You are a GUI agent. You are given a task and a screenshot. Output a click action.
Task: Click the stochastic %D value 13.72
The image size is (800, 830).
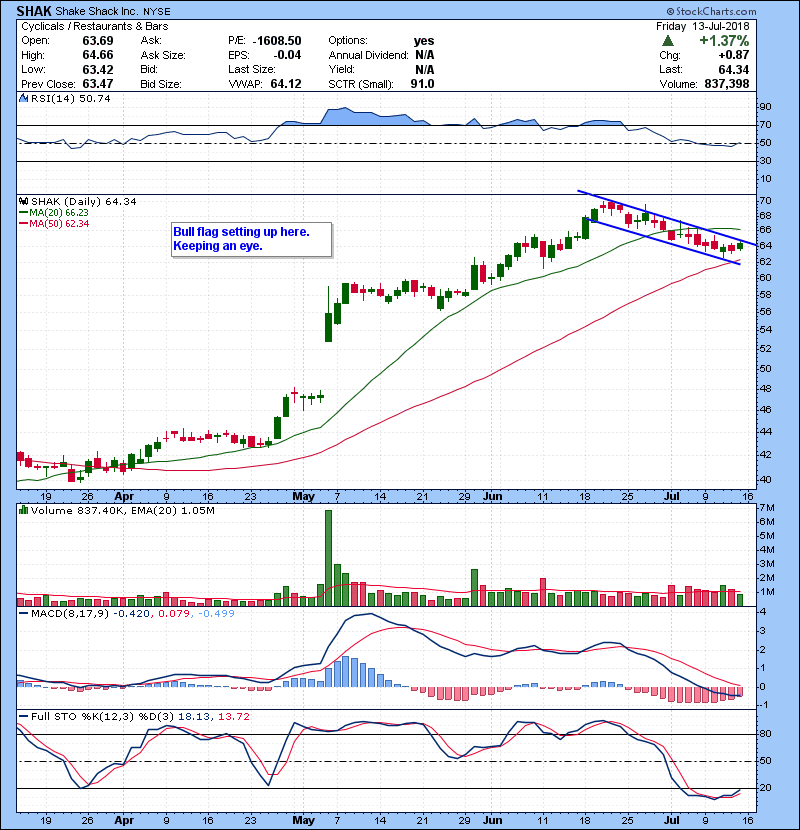(x=234, y=717)
